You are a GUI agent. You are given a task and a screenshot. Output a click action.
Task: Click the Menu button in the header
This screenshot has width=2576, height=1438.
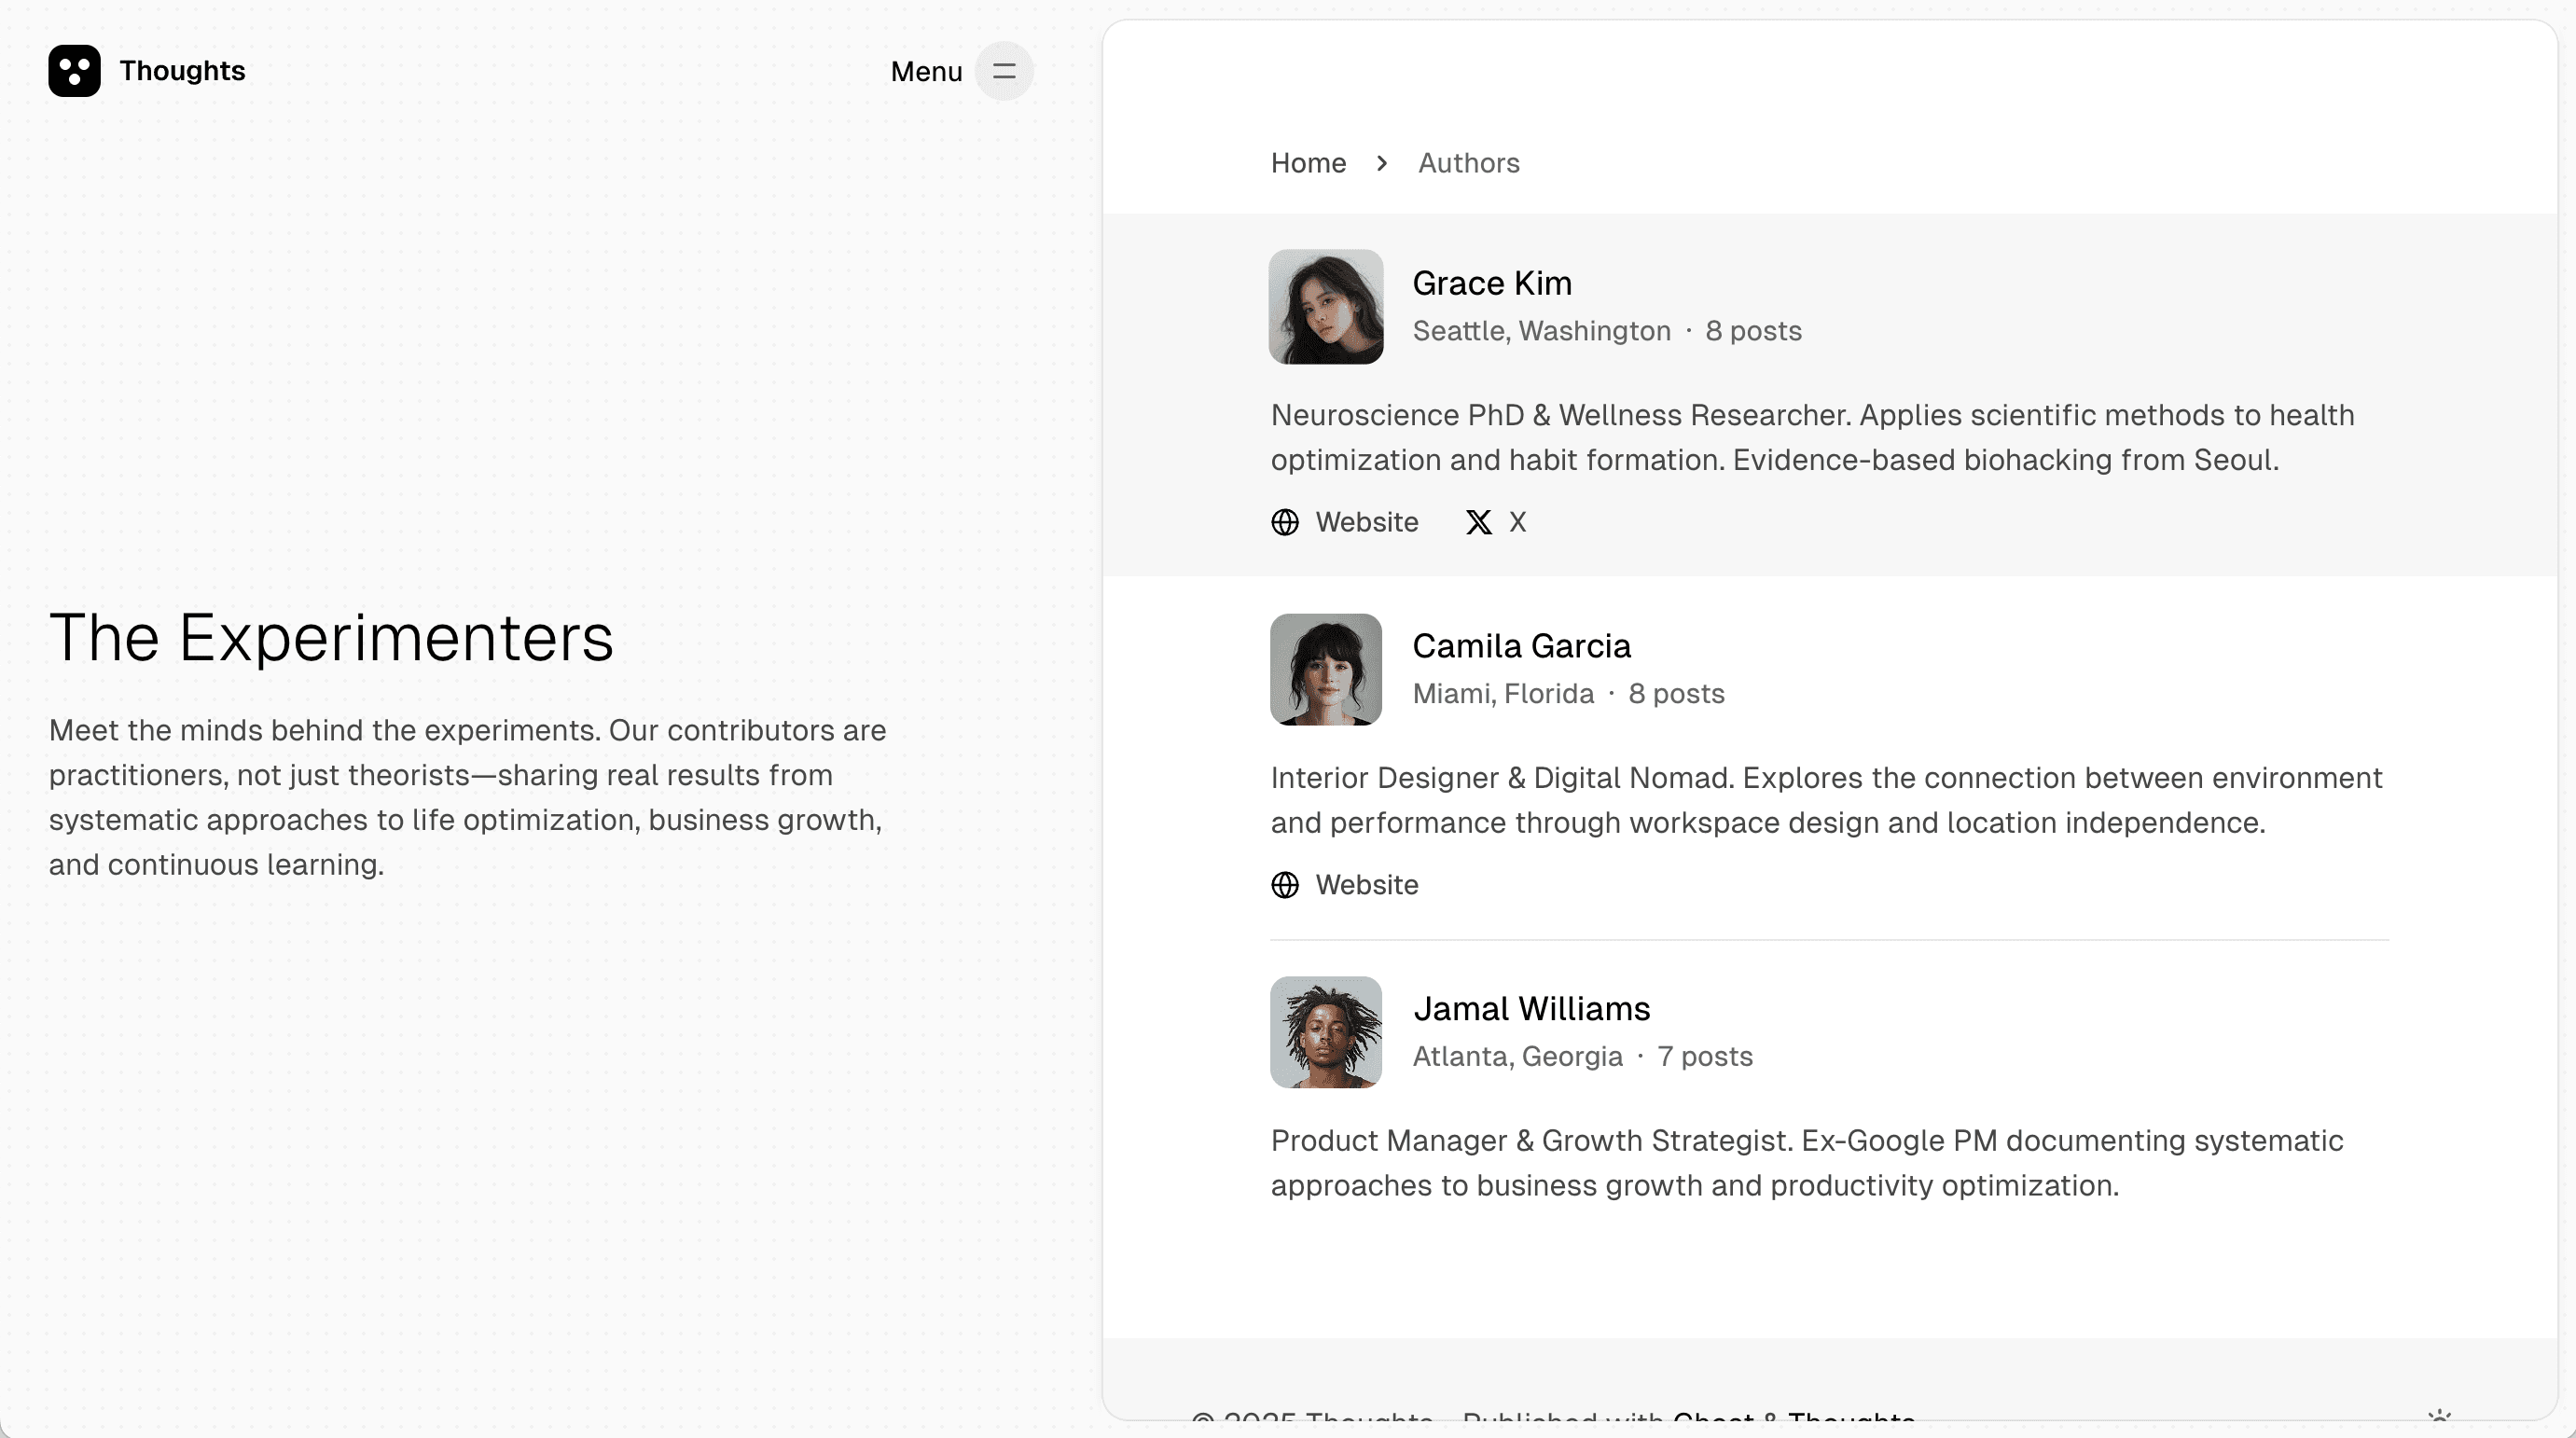pyautogui.click(x=923, y=71)
